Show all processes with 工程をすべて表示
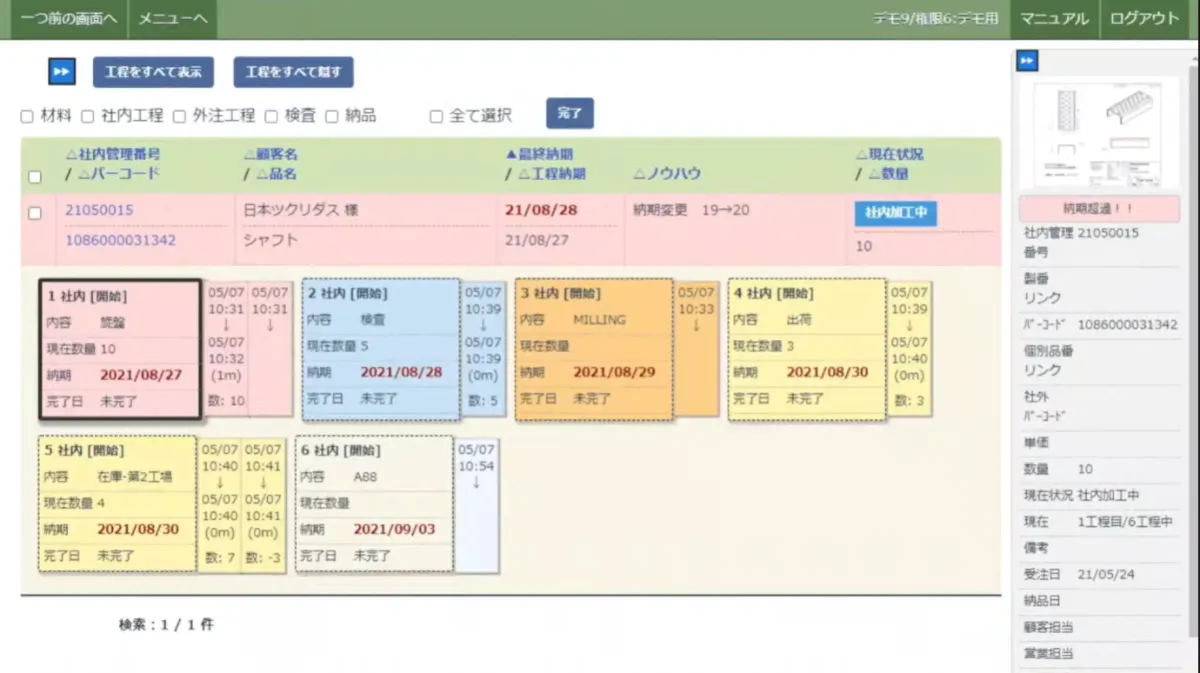The width and height of the screenshot is (1200, 673). pos(153,72)
